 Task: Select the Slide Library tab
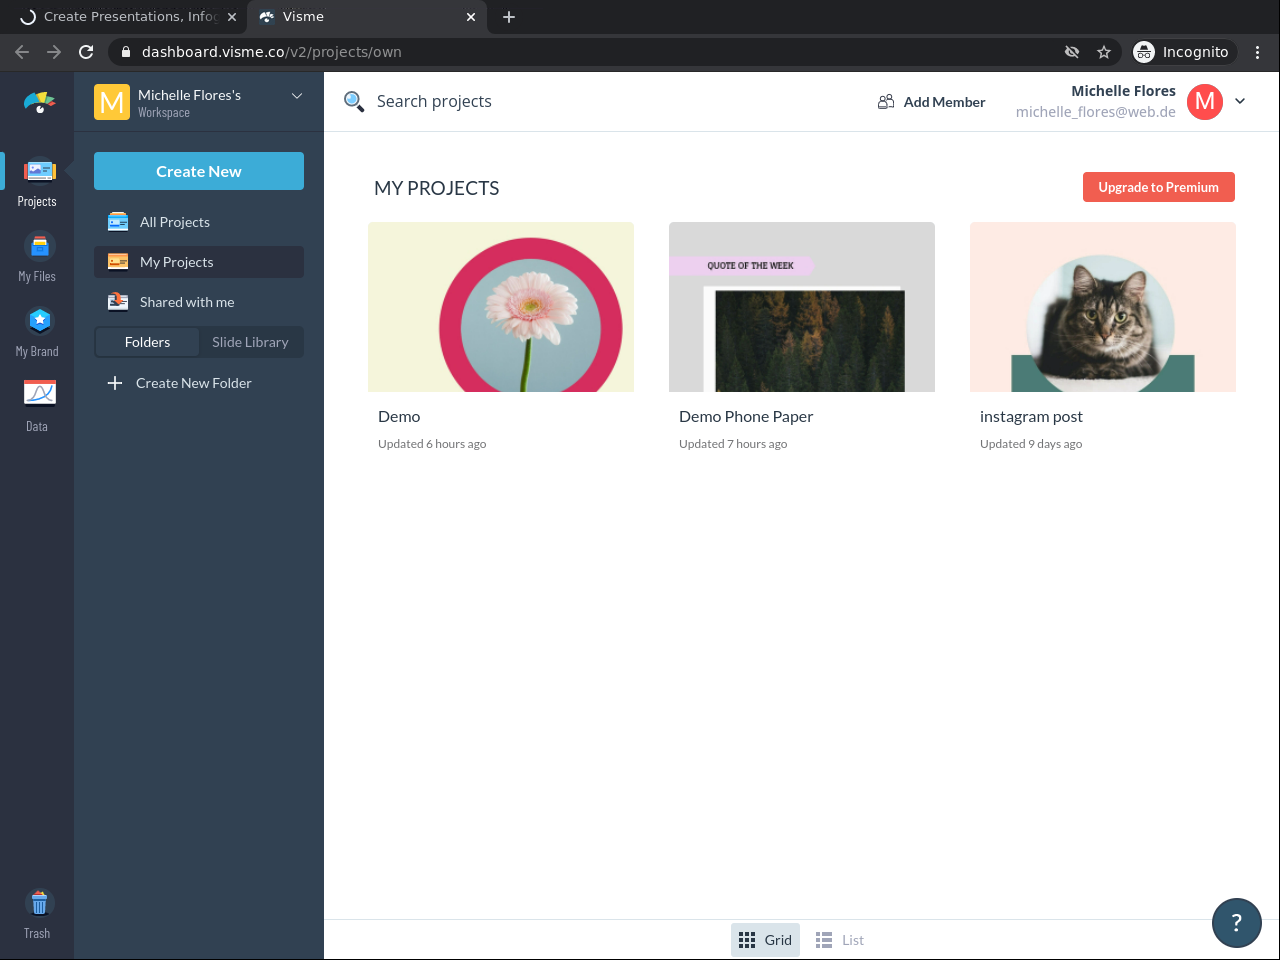coord(250,342)
